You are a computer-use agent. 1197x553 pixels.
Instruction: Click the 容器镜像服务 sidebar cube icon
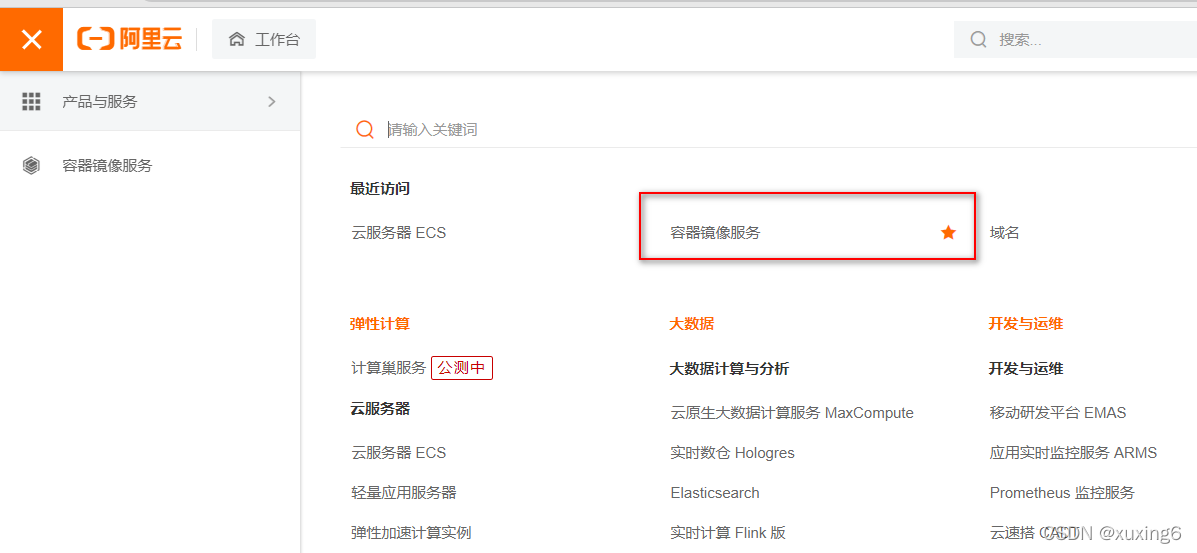[x=31, y=165]
